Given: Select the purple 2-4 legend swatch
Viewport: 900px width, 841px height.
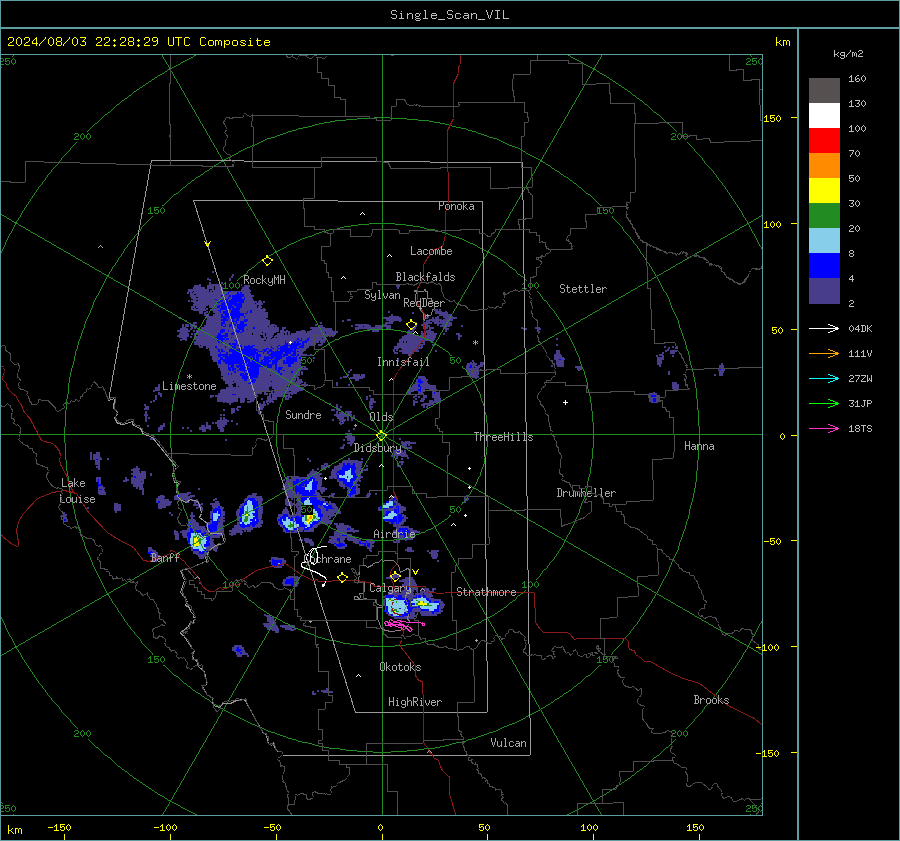Looking at the screenshot, I should click(x=824, y=290).
